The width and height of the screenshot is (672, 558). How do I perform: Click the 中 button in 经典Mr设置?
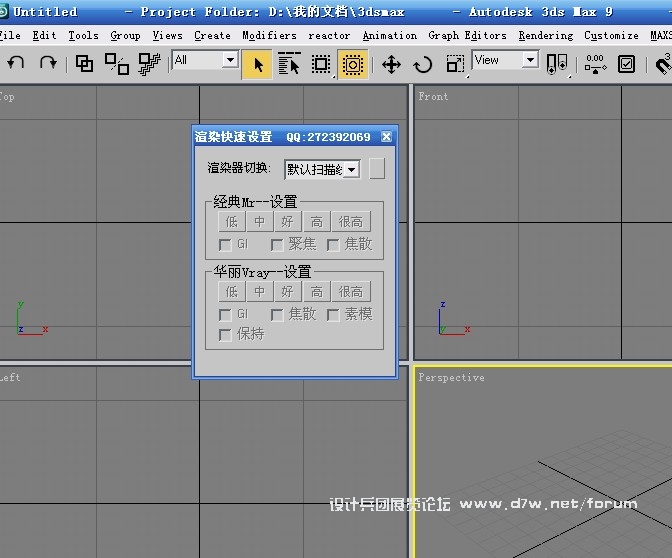click(259, 222)
